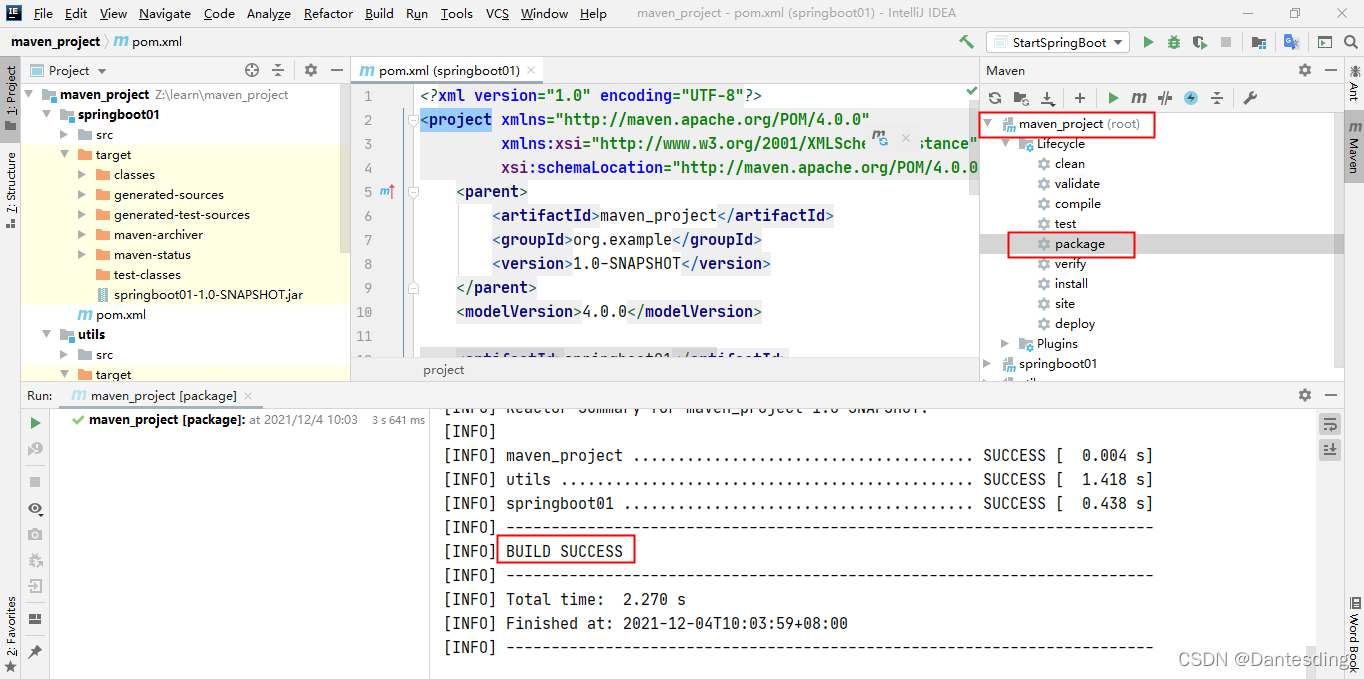Select the clean lifecycle goal
The width and height of the screenshot is (1364, 679).
pos(1069,164)
